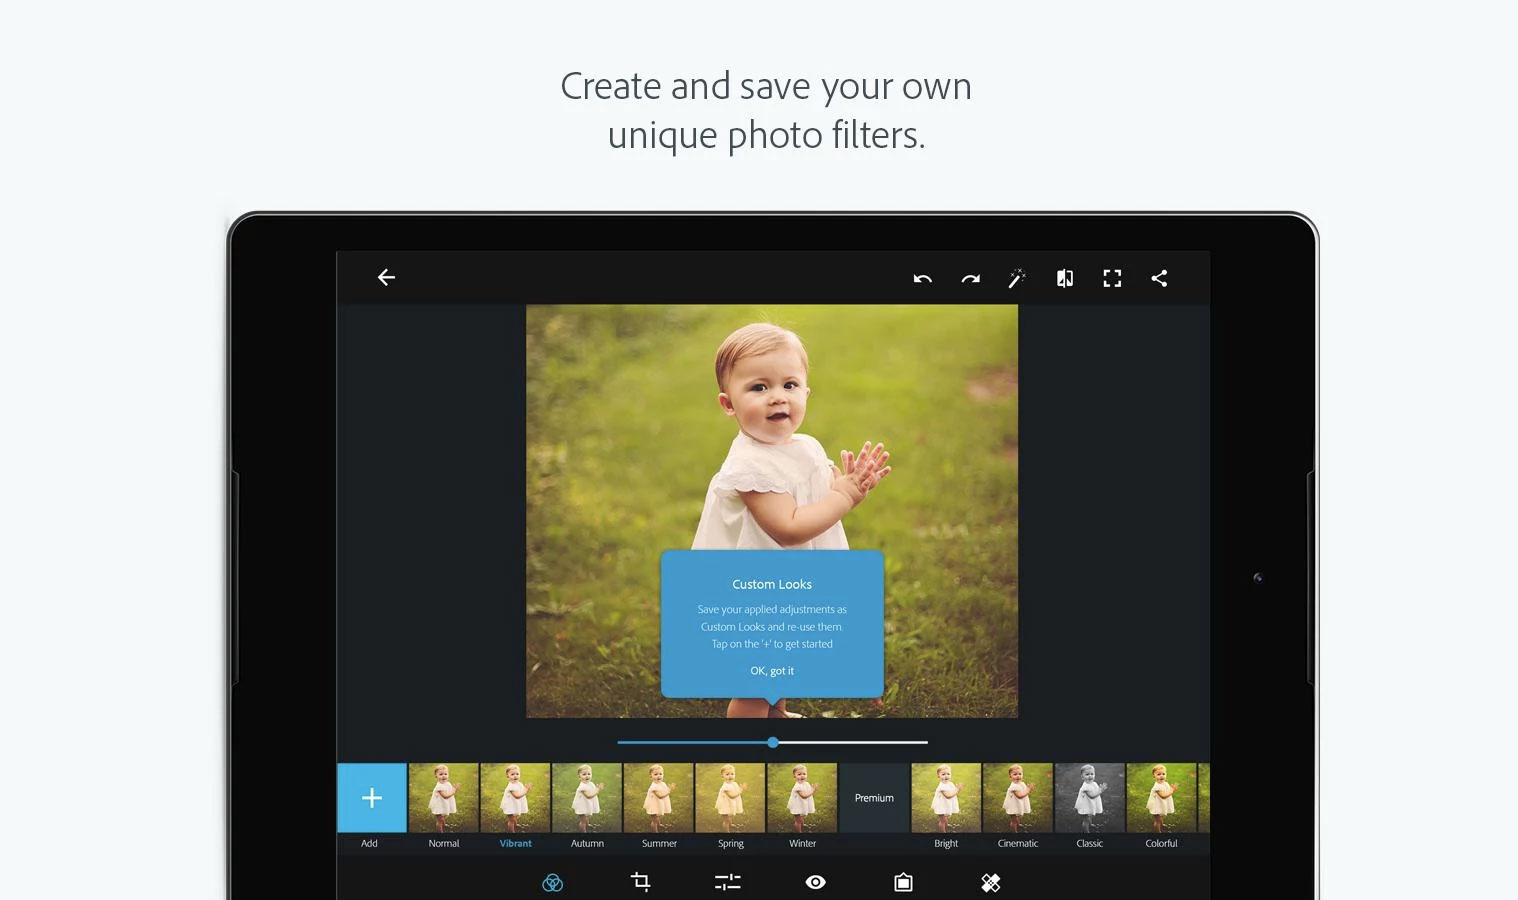Toggle the before/after compare icon
This screenshot has height=900, width=1518.
pyautogui.click(x=1065, y=279)
